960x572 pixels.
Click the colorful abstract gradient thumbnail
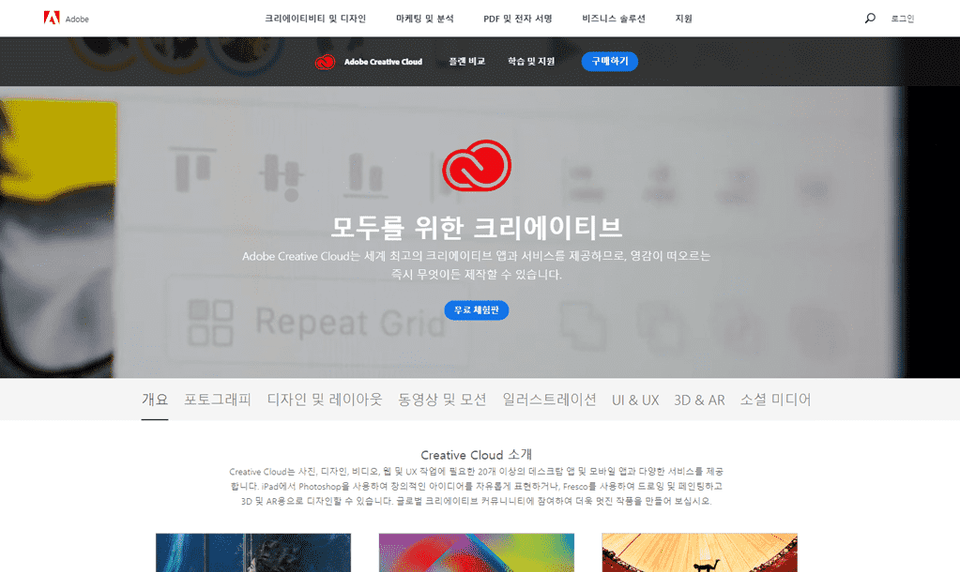pos(476,552)
